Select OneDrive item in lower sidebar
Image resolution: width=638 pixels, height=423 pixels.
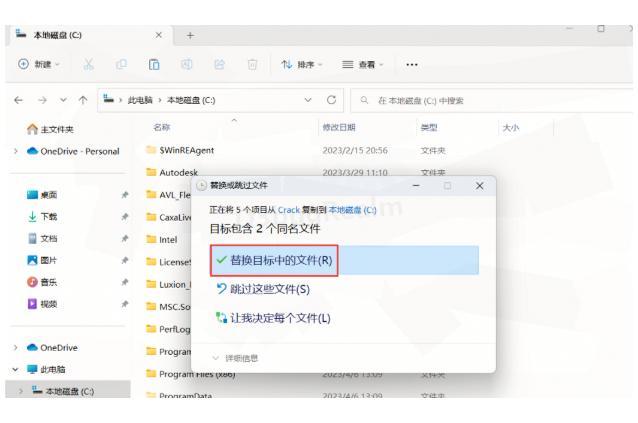[52, 348]
